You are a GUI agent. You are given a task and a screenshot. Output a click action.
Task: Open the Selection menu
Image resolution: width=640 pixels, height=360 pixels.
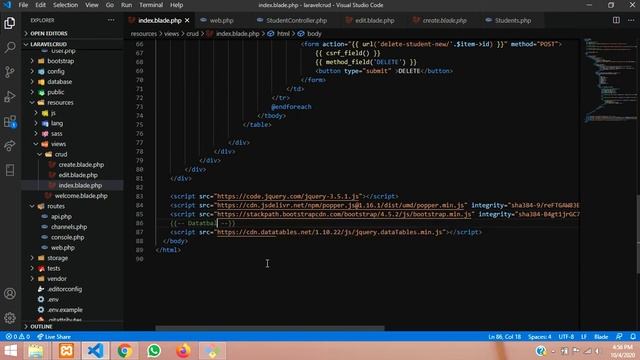[x=65, y=5]
